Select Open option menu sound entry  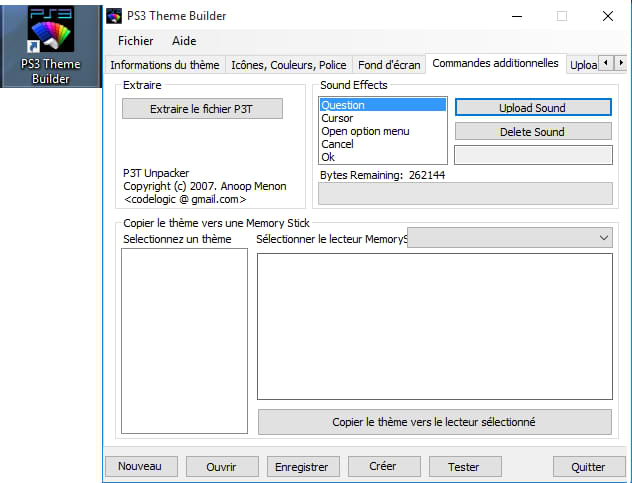pyautogui.click(x=383, y=131)
